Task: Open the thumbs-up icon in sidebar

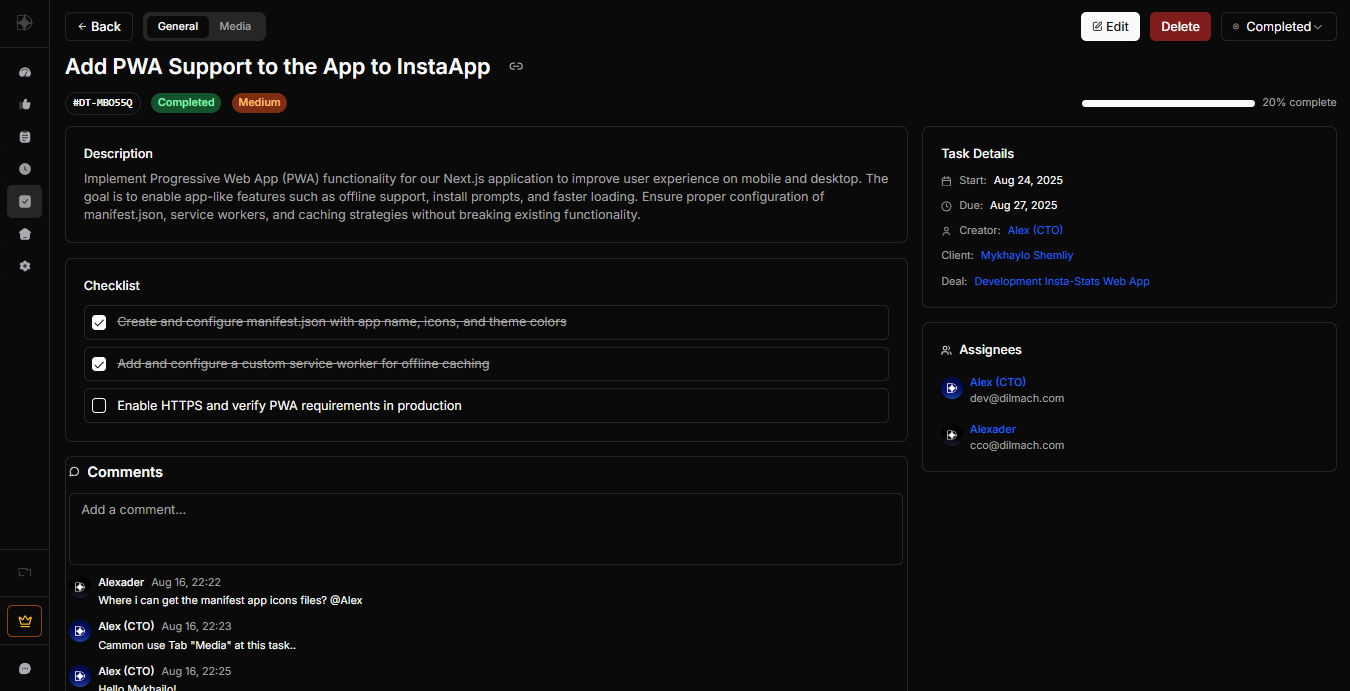Action: tap(25, 104)
